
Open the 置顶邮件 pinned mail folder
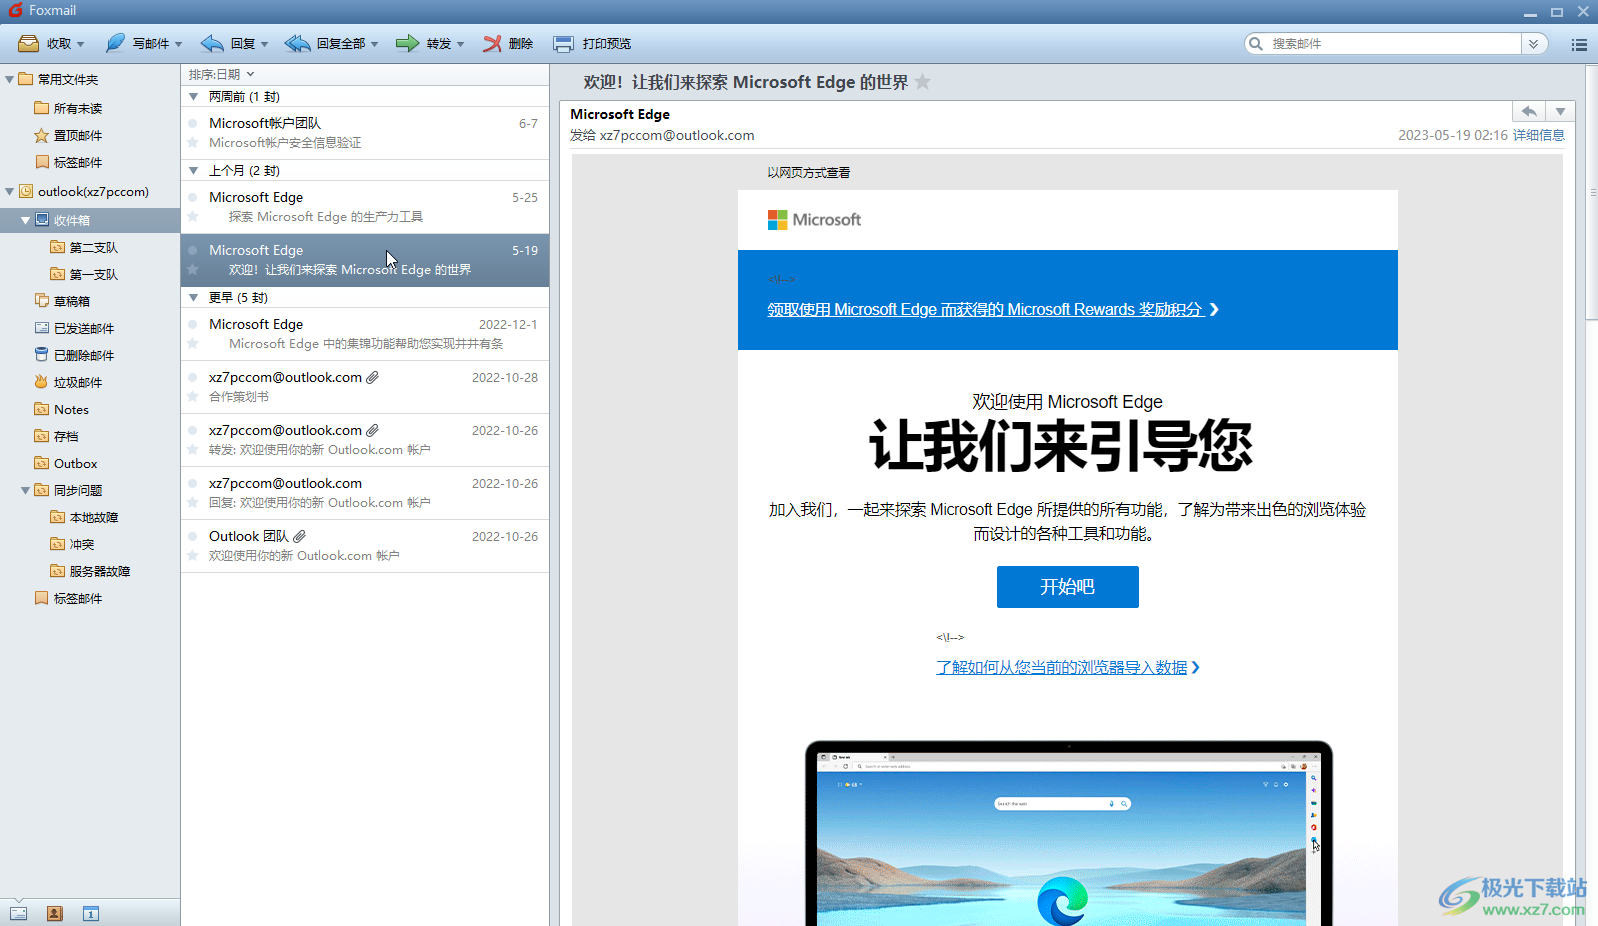(68, 135)
